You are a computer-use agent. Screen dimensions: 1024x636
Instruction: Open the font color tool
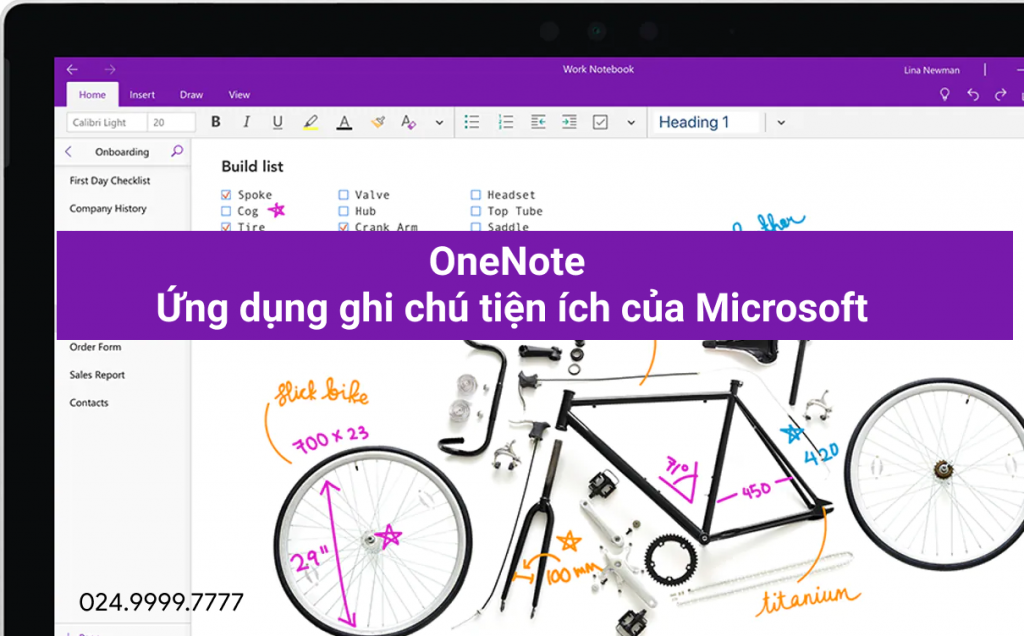(343, 121)
